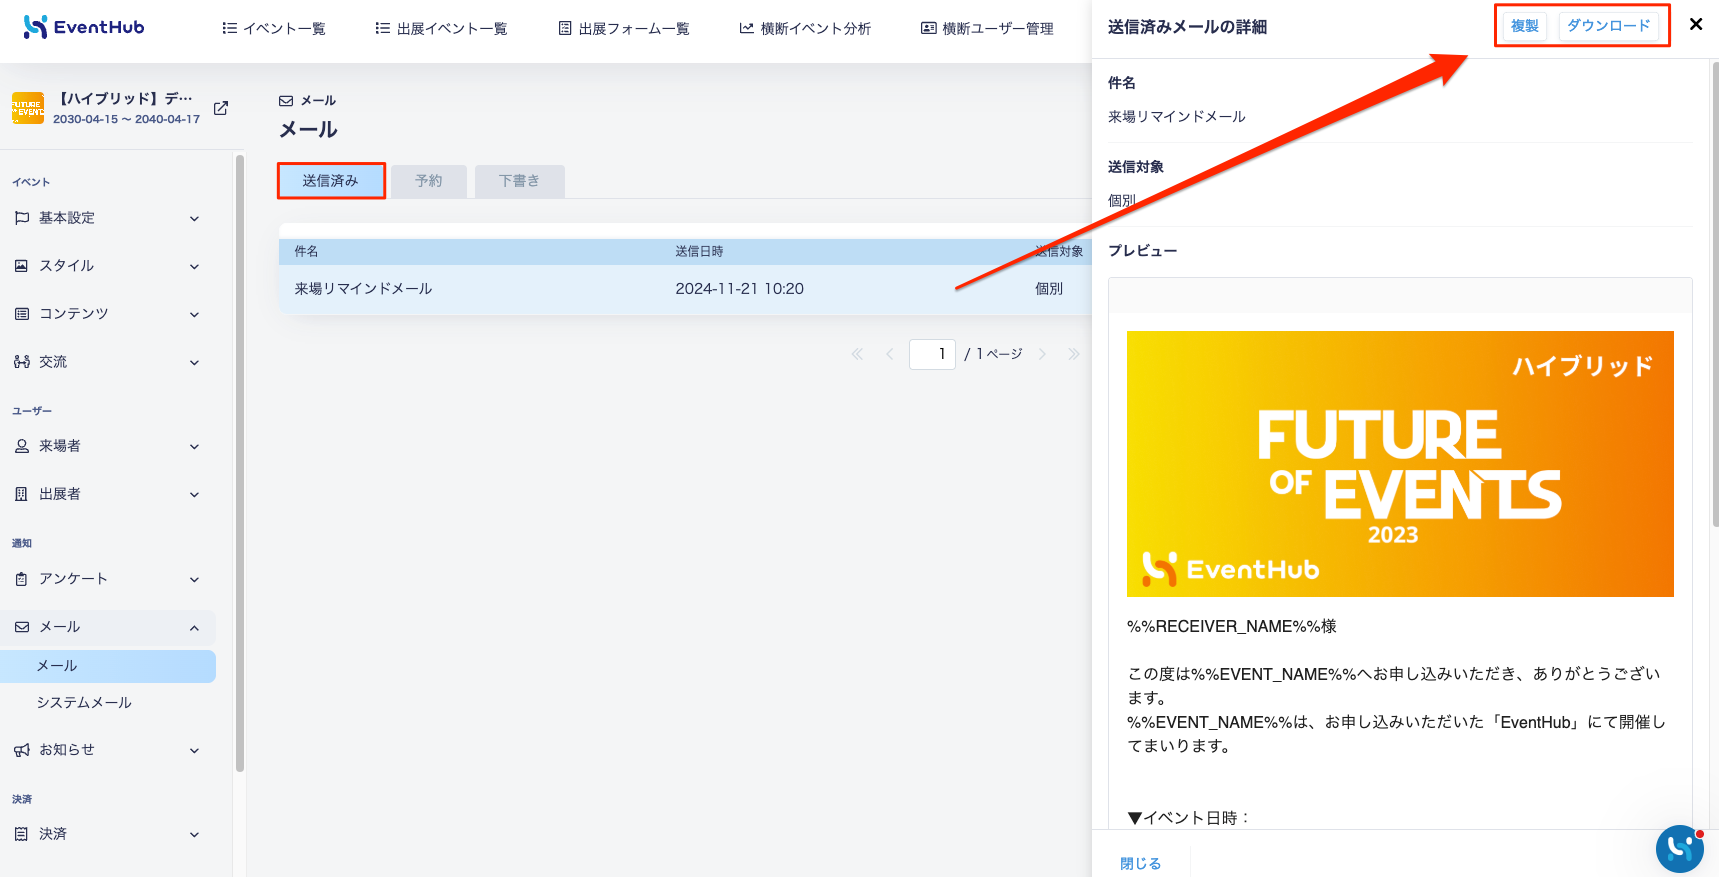Screen dimensions: 1719x877
Task: Switch to the 下書き tab
Action: pyautogui.click(x=519, y=181)
